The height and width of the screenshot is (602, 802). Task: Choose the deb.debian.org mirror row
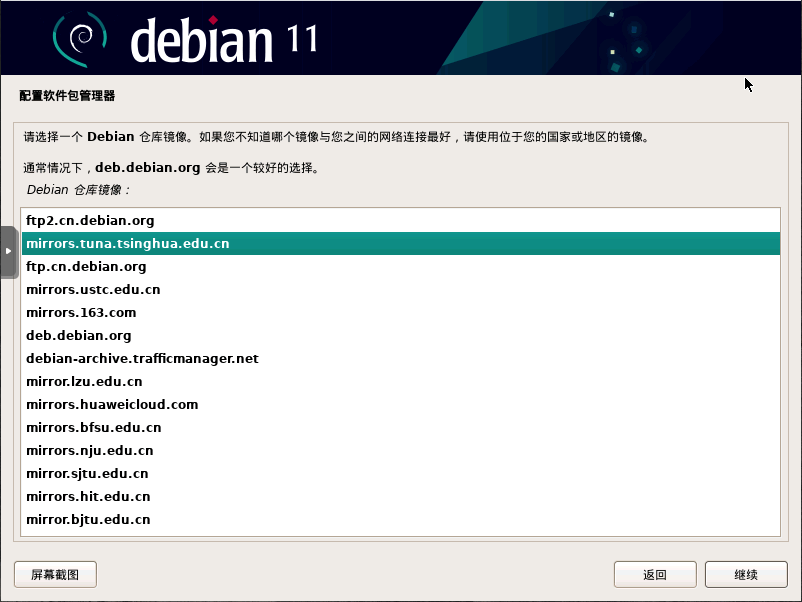click(x=401, y=336)
